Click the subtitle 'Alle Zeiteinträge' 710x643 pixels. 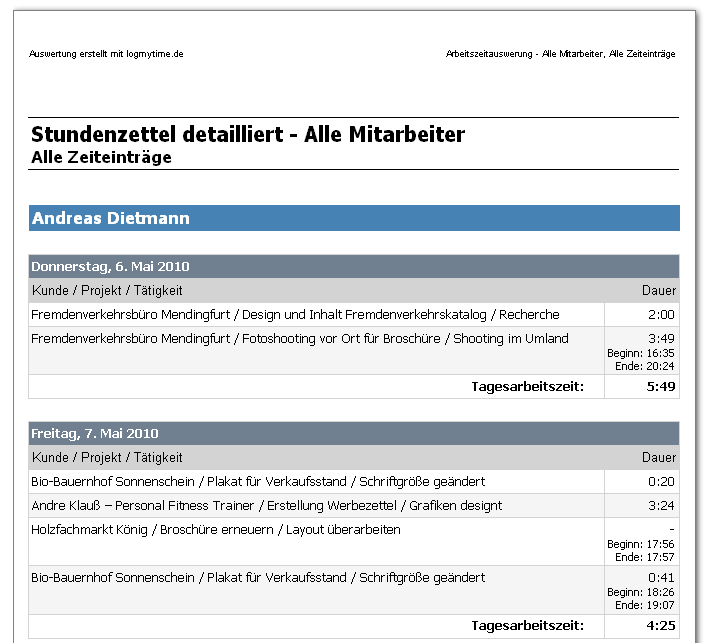click(101, 157)
